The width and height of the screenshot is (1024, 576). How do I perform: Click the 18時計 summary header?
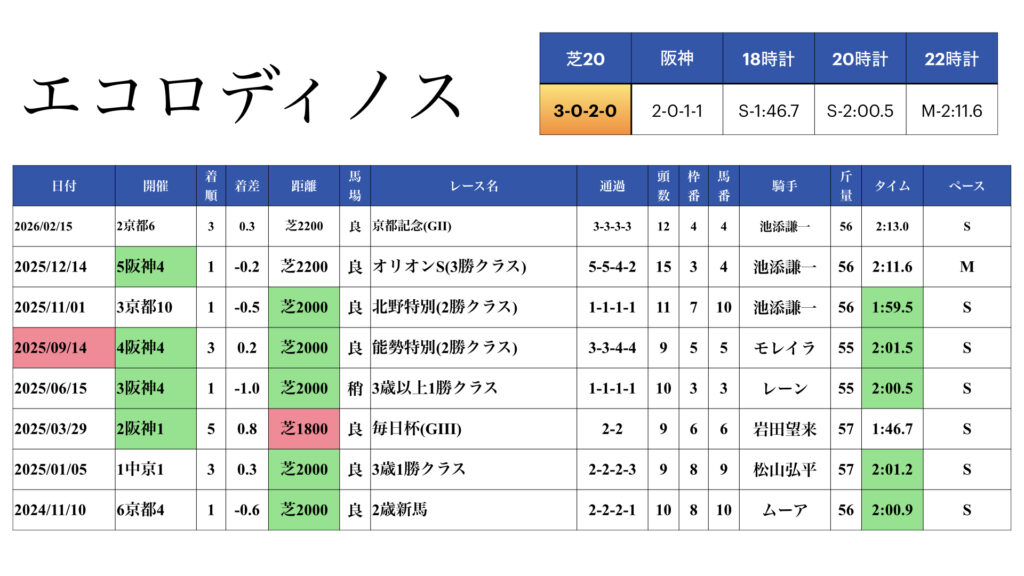tap(768, 59)
